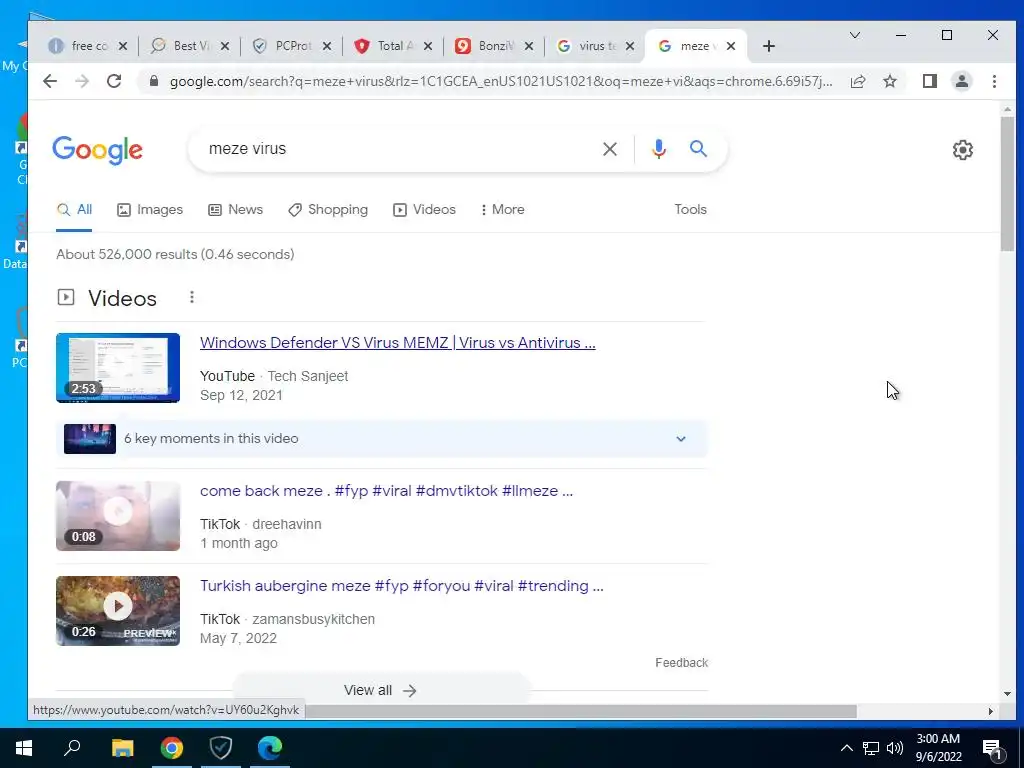Click the horizontal scrollbar thumb
1024x768 pixels.
[x=581, y=711]
